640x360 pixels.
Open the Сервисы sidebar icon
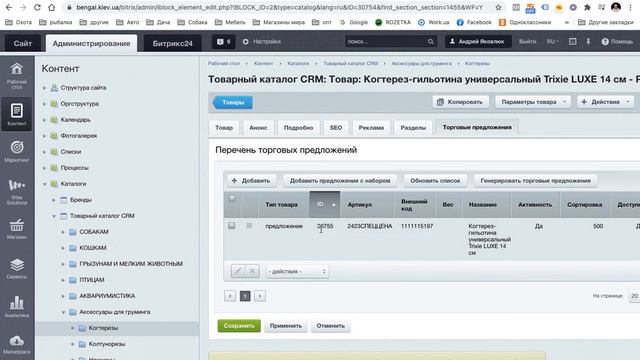click(17, 269)
